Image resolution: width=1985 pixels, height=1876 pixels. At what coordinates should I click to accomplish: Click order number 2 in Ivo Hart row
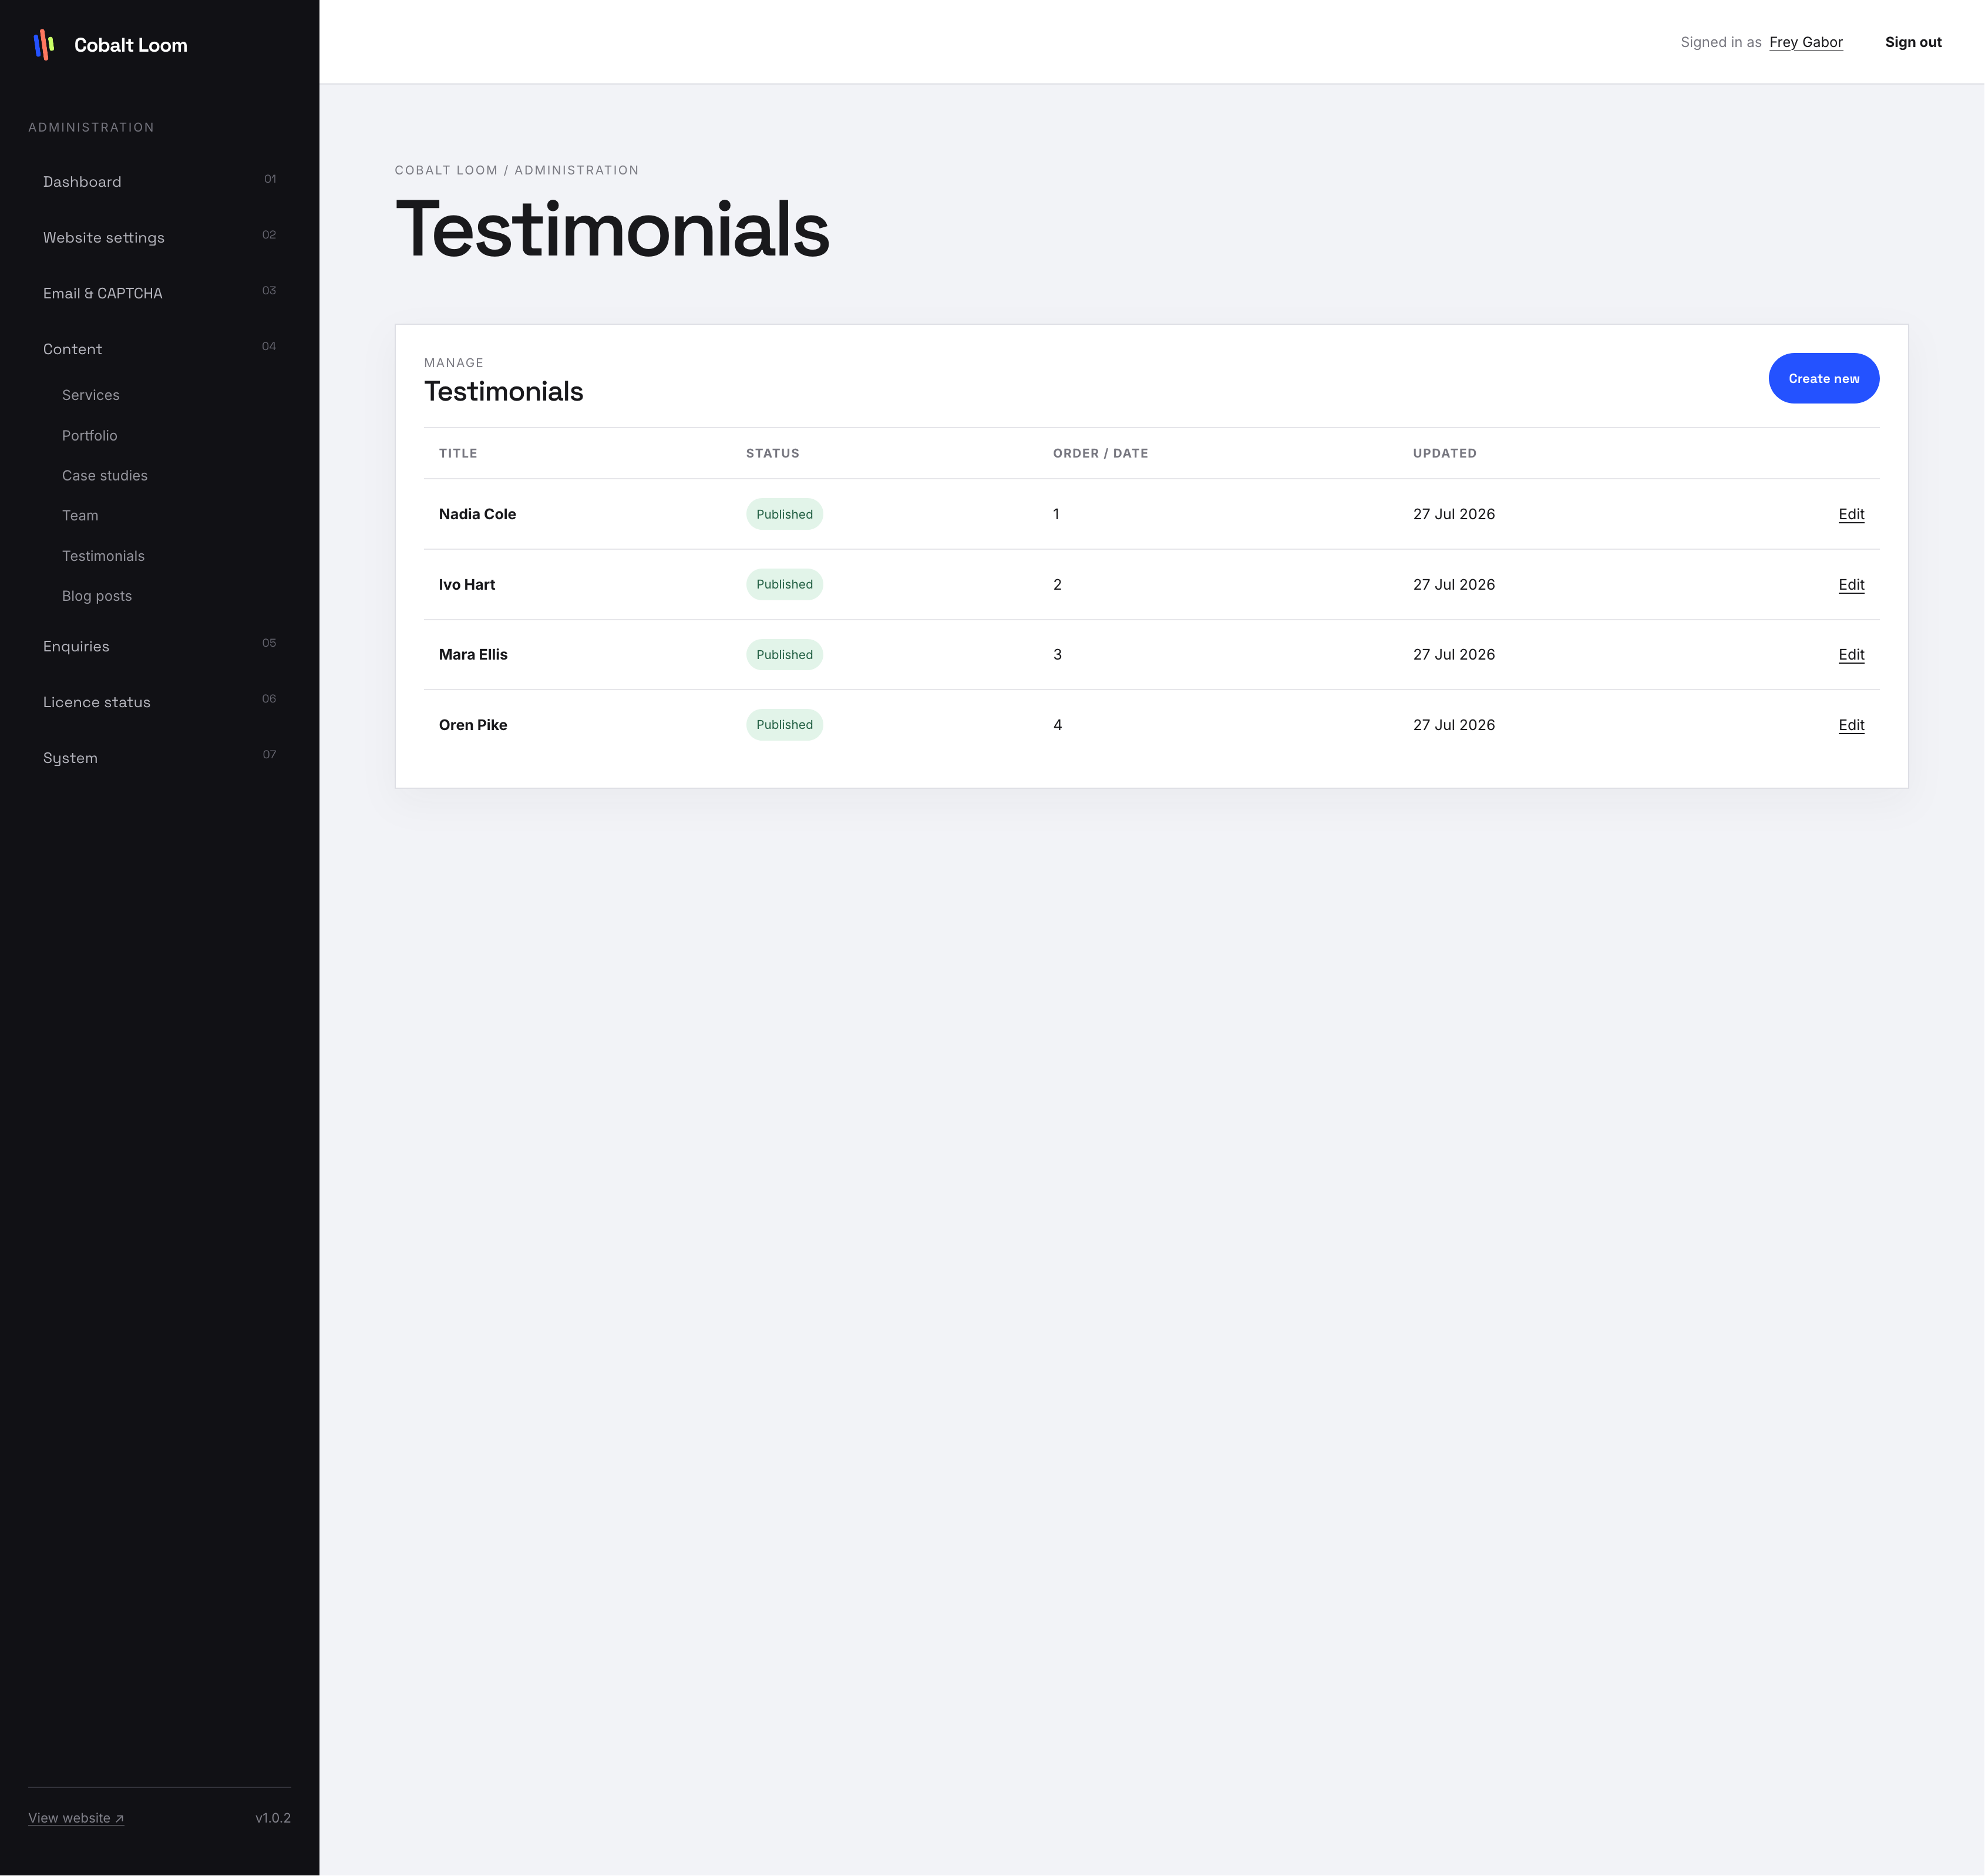tap(1057, 585)
